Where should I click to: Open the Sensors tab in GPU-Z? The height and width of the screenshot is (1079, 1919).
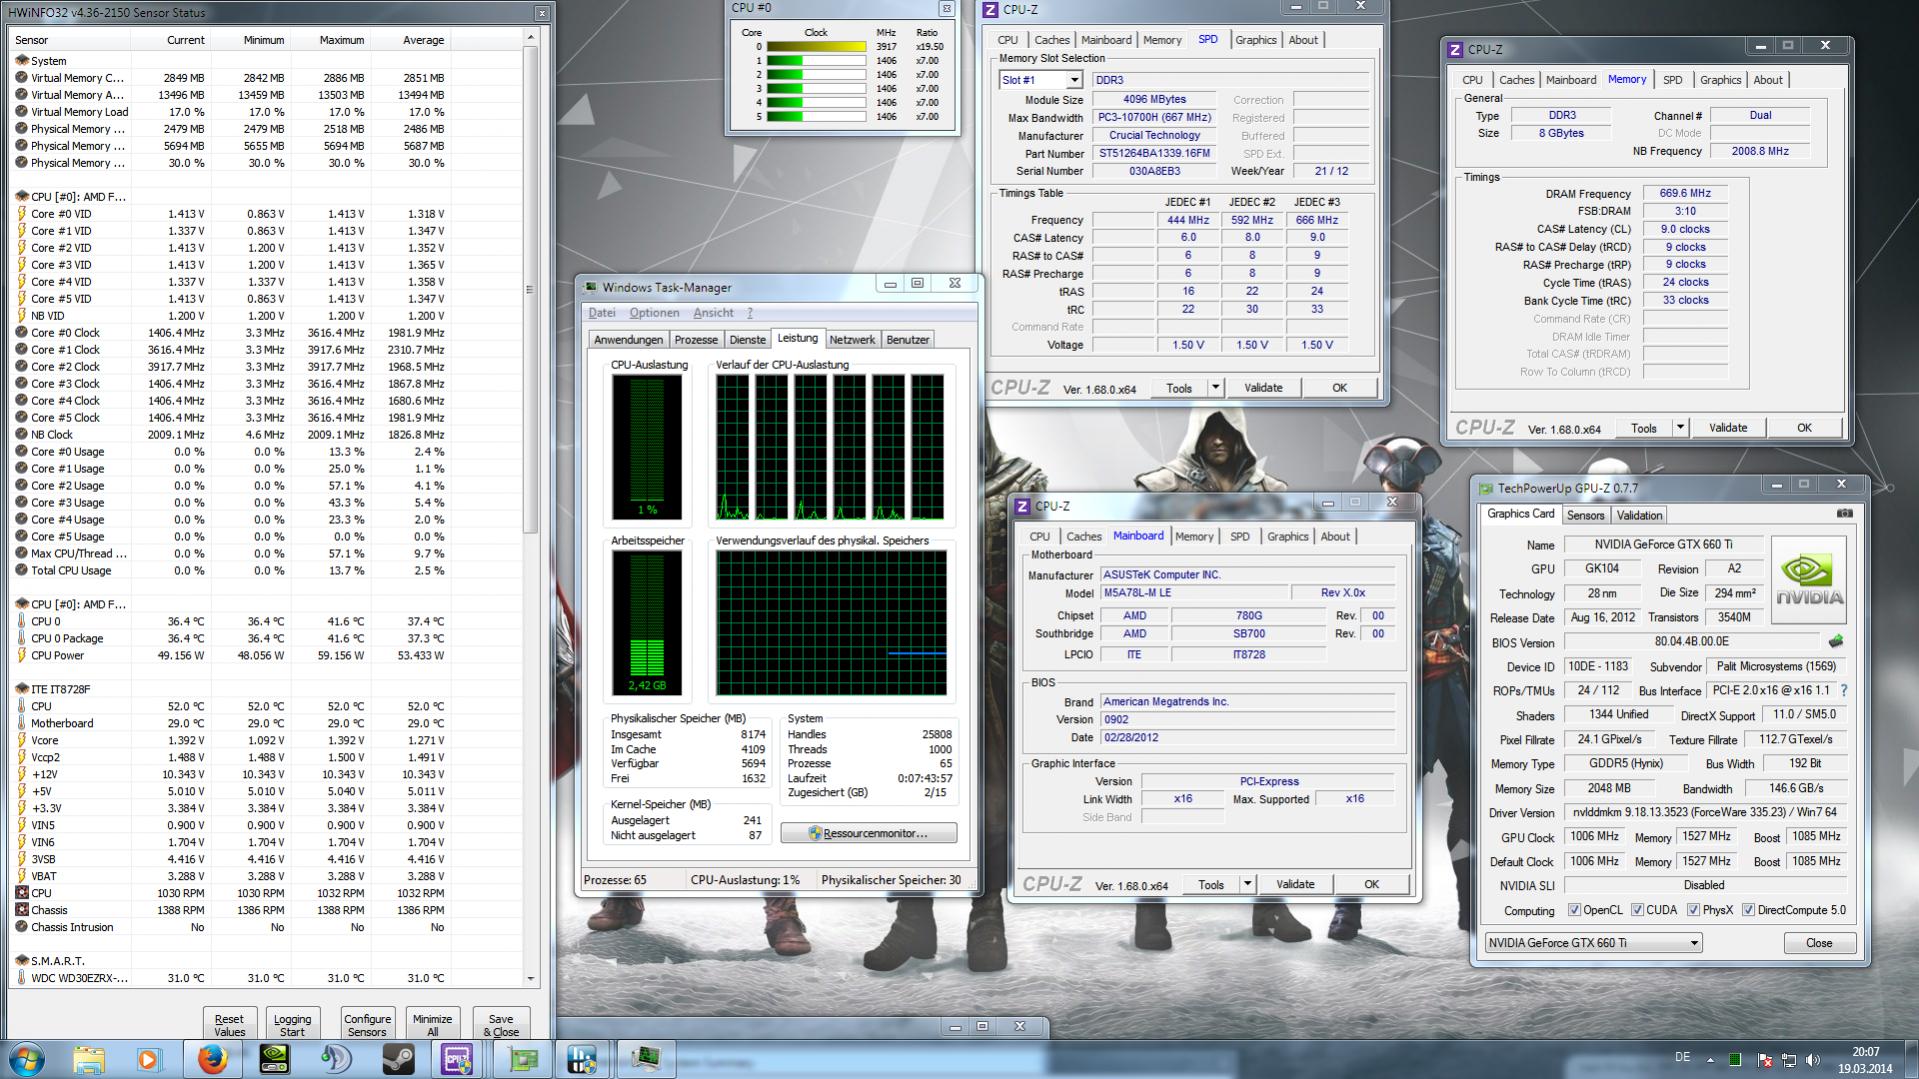tap(1585, 515)
